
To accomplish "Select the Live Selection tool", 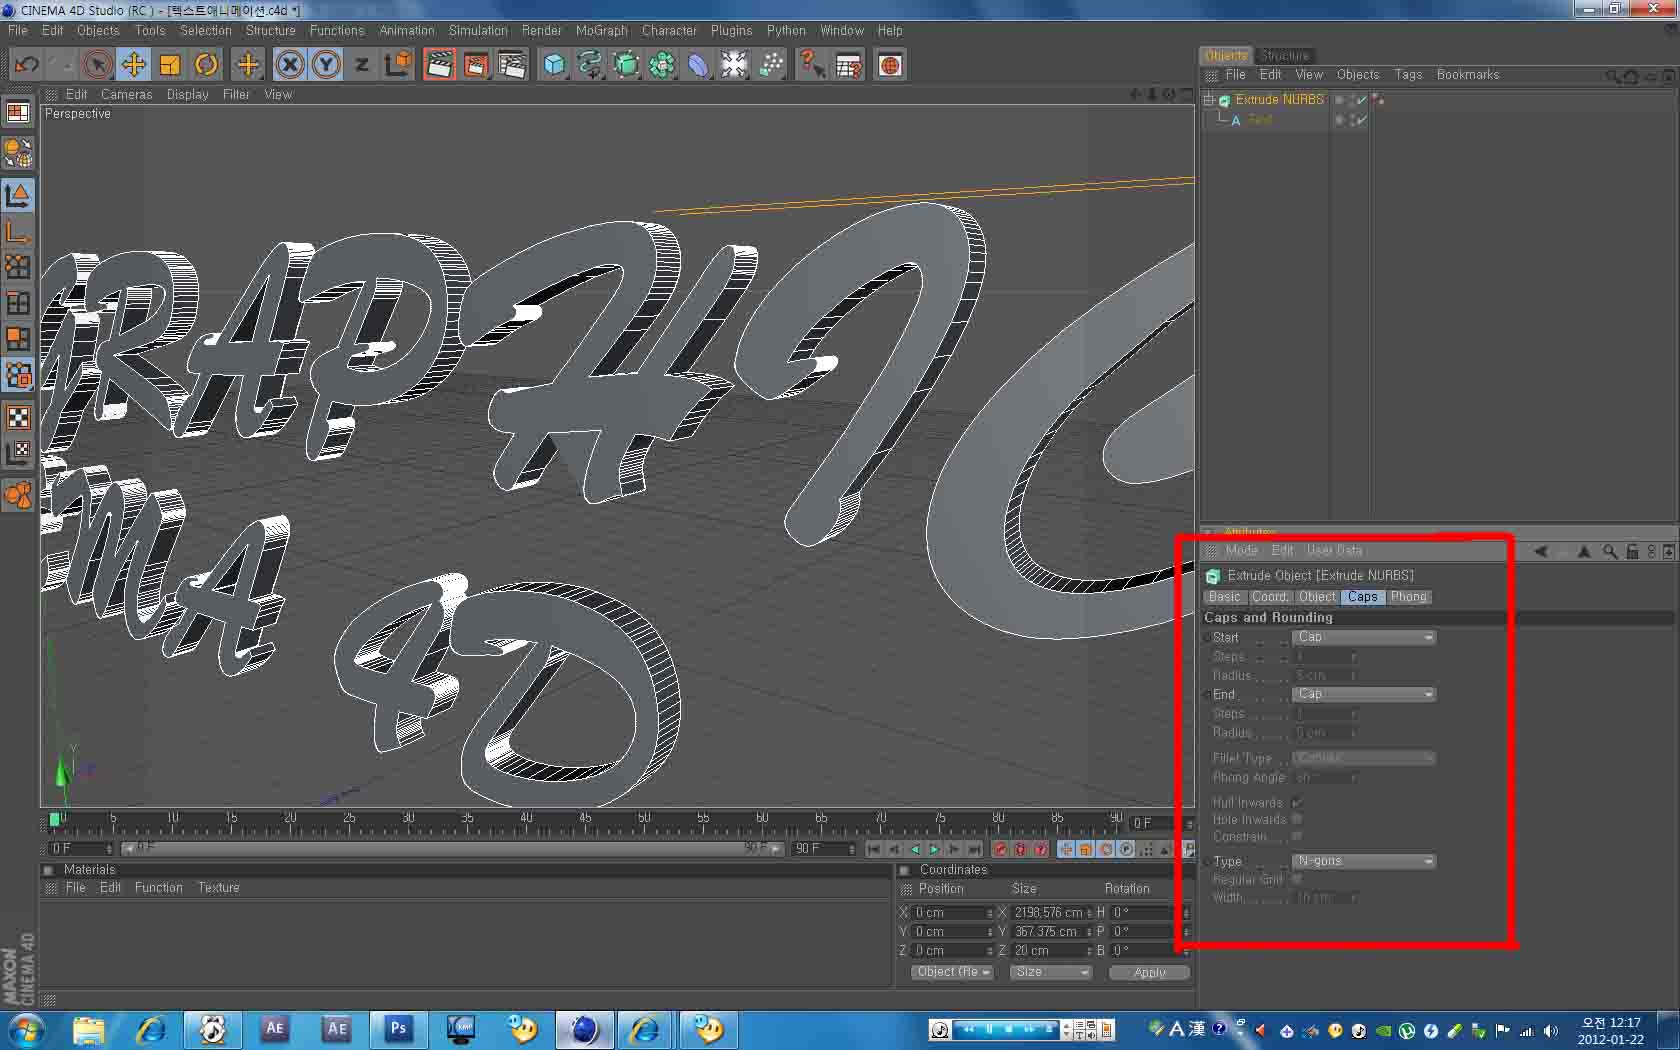I will click(97, 65).
